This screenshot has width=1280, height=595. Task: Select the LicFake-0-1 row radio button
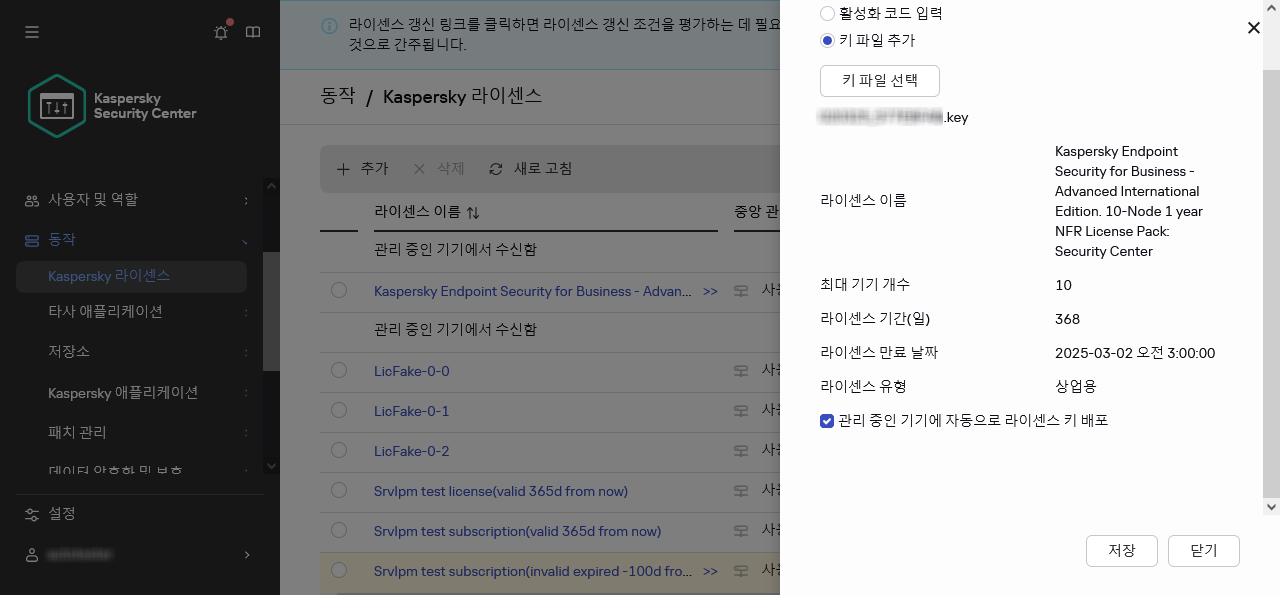click(340, 411)
